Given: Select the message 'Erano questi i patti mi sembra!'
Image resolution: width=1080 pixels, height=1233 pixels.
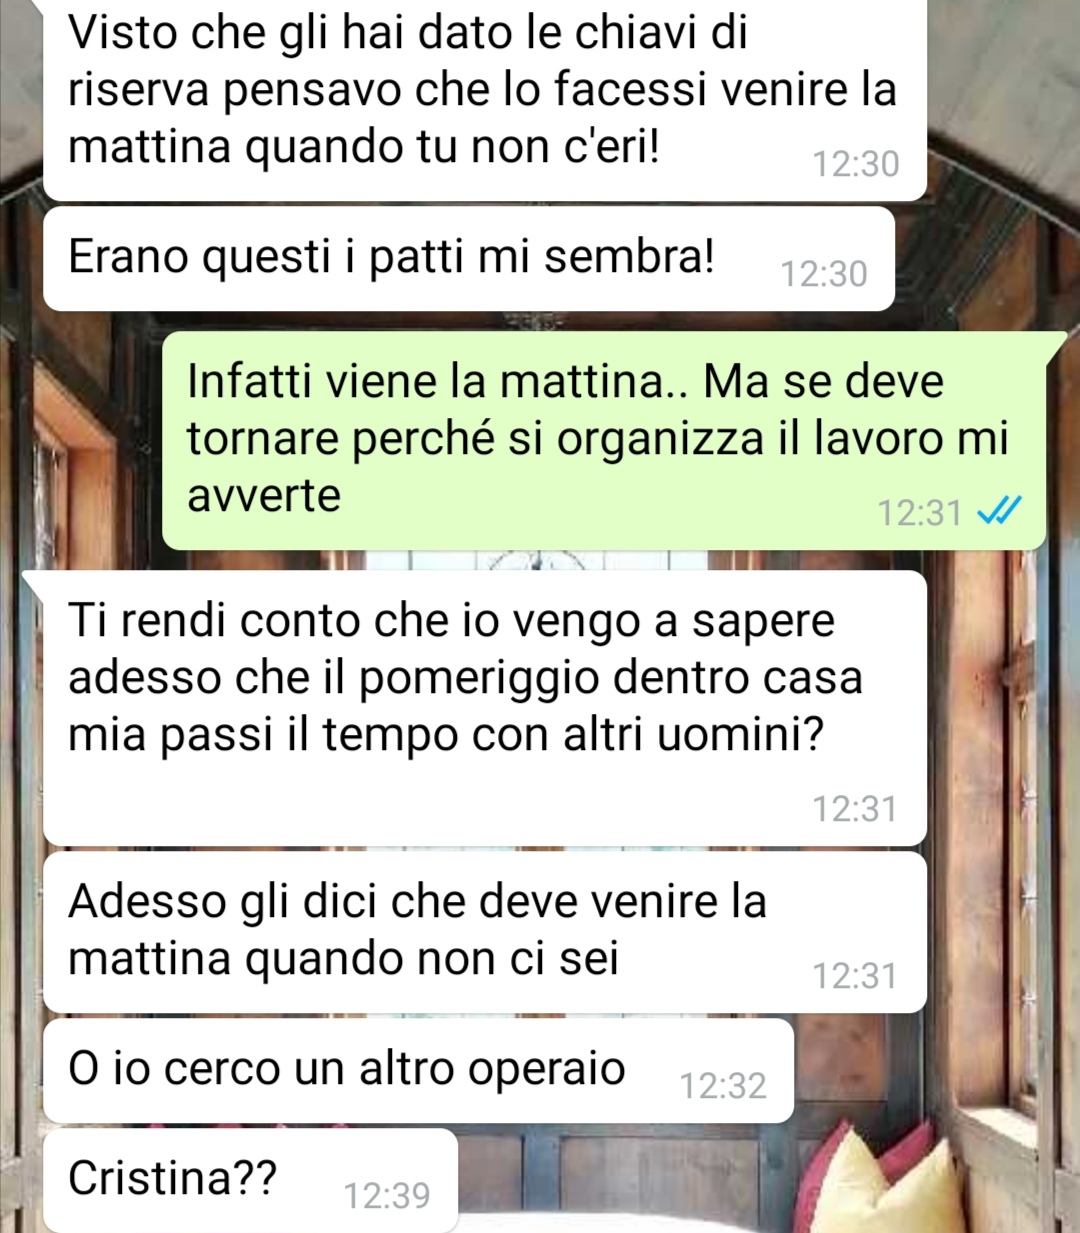Looking at the screenshot, I should 469,259.
